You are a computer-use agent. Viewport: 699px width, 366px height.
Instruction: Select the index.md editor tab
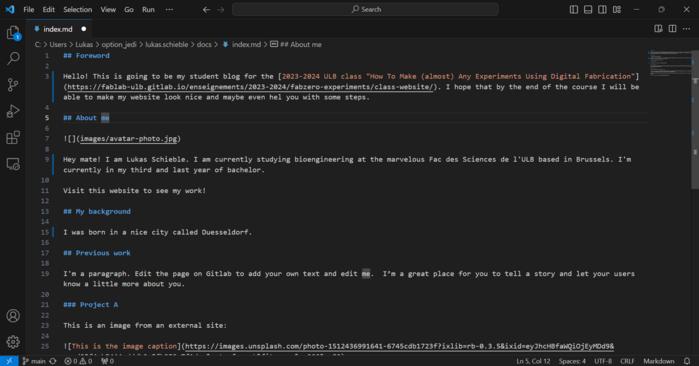pos(58,29)
